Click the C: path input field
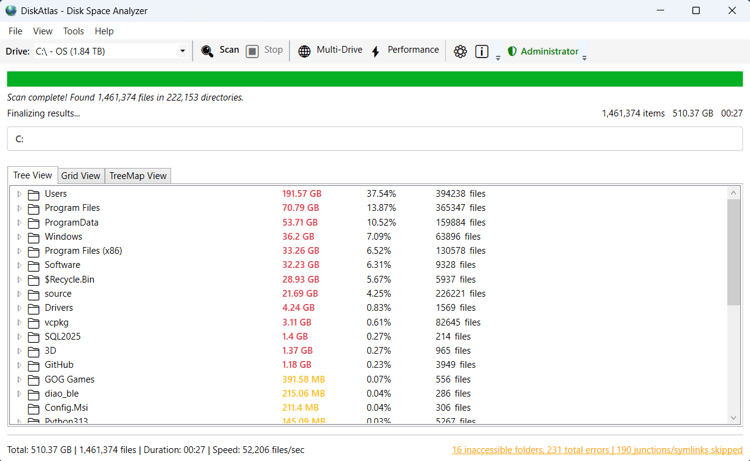This screenshot has height=461, width=750. tap(375, 139)
